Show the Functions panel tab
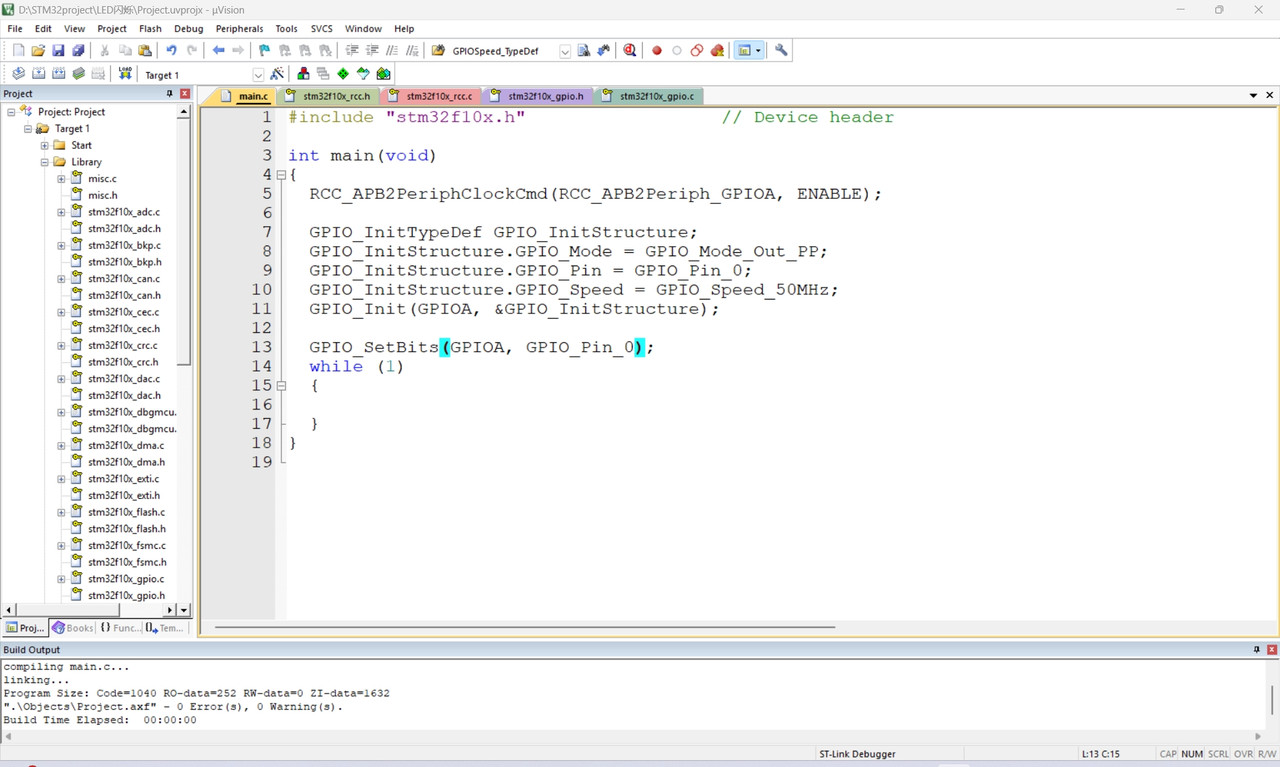The image size is (1280, 767). point(120,628)
